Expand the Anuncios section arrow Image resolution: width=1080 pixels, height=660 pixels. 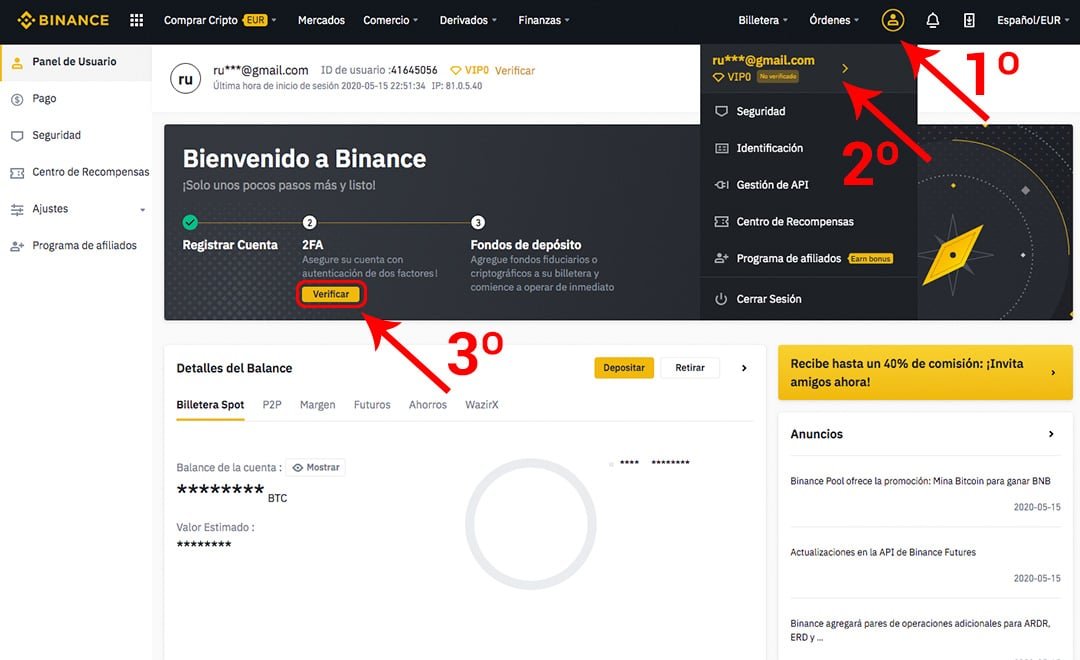[x=1051, y=434]
